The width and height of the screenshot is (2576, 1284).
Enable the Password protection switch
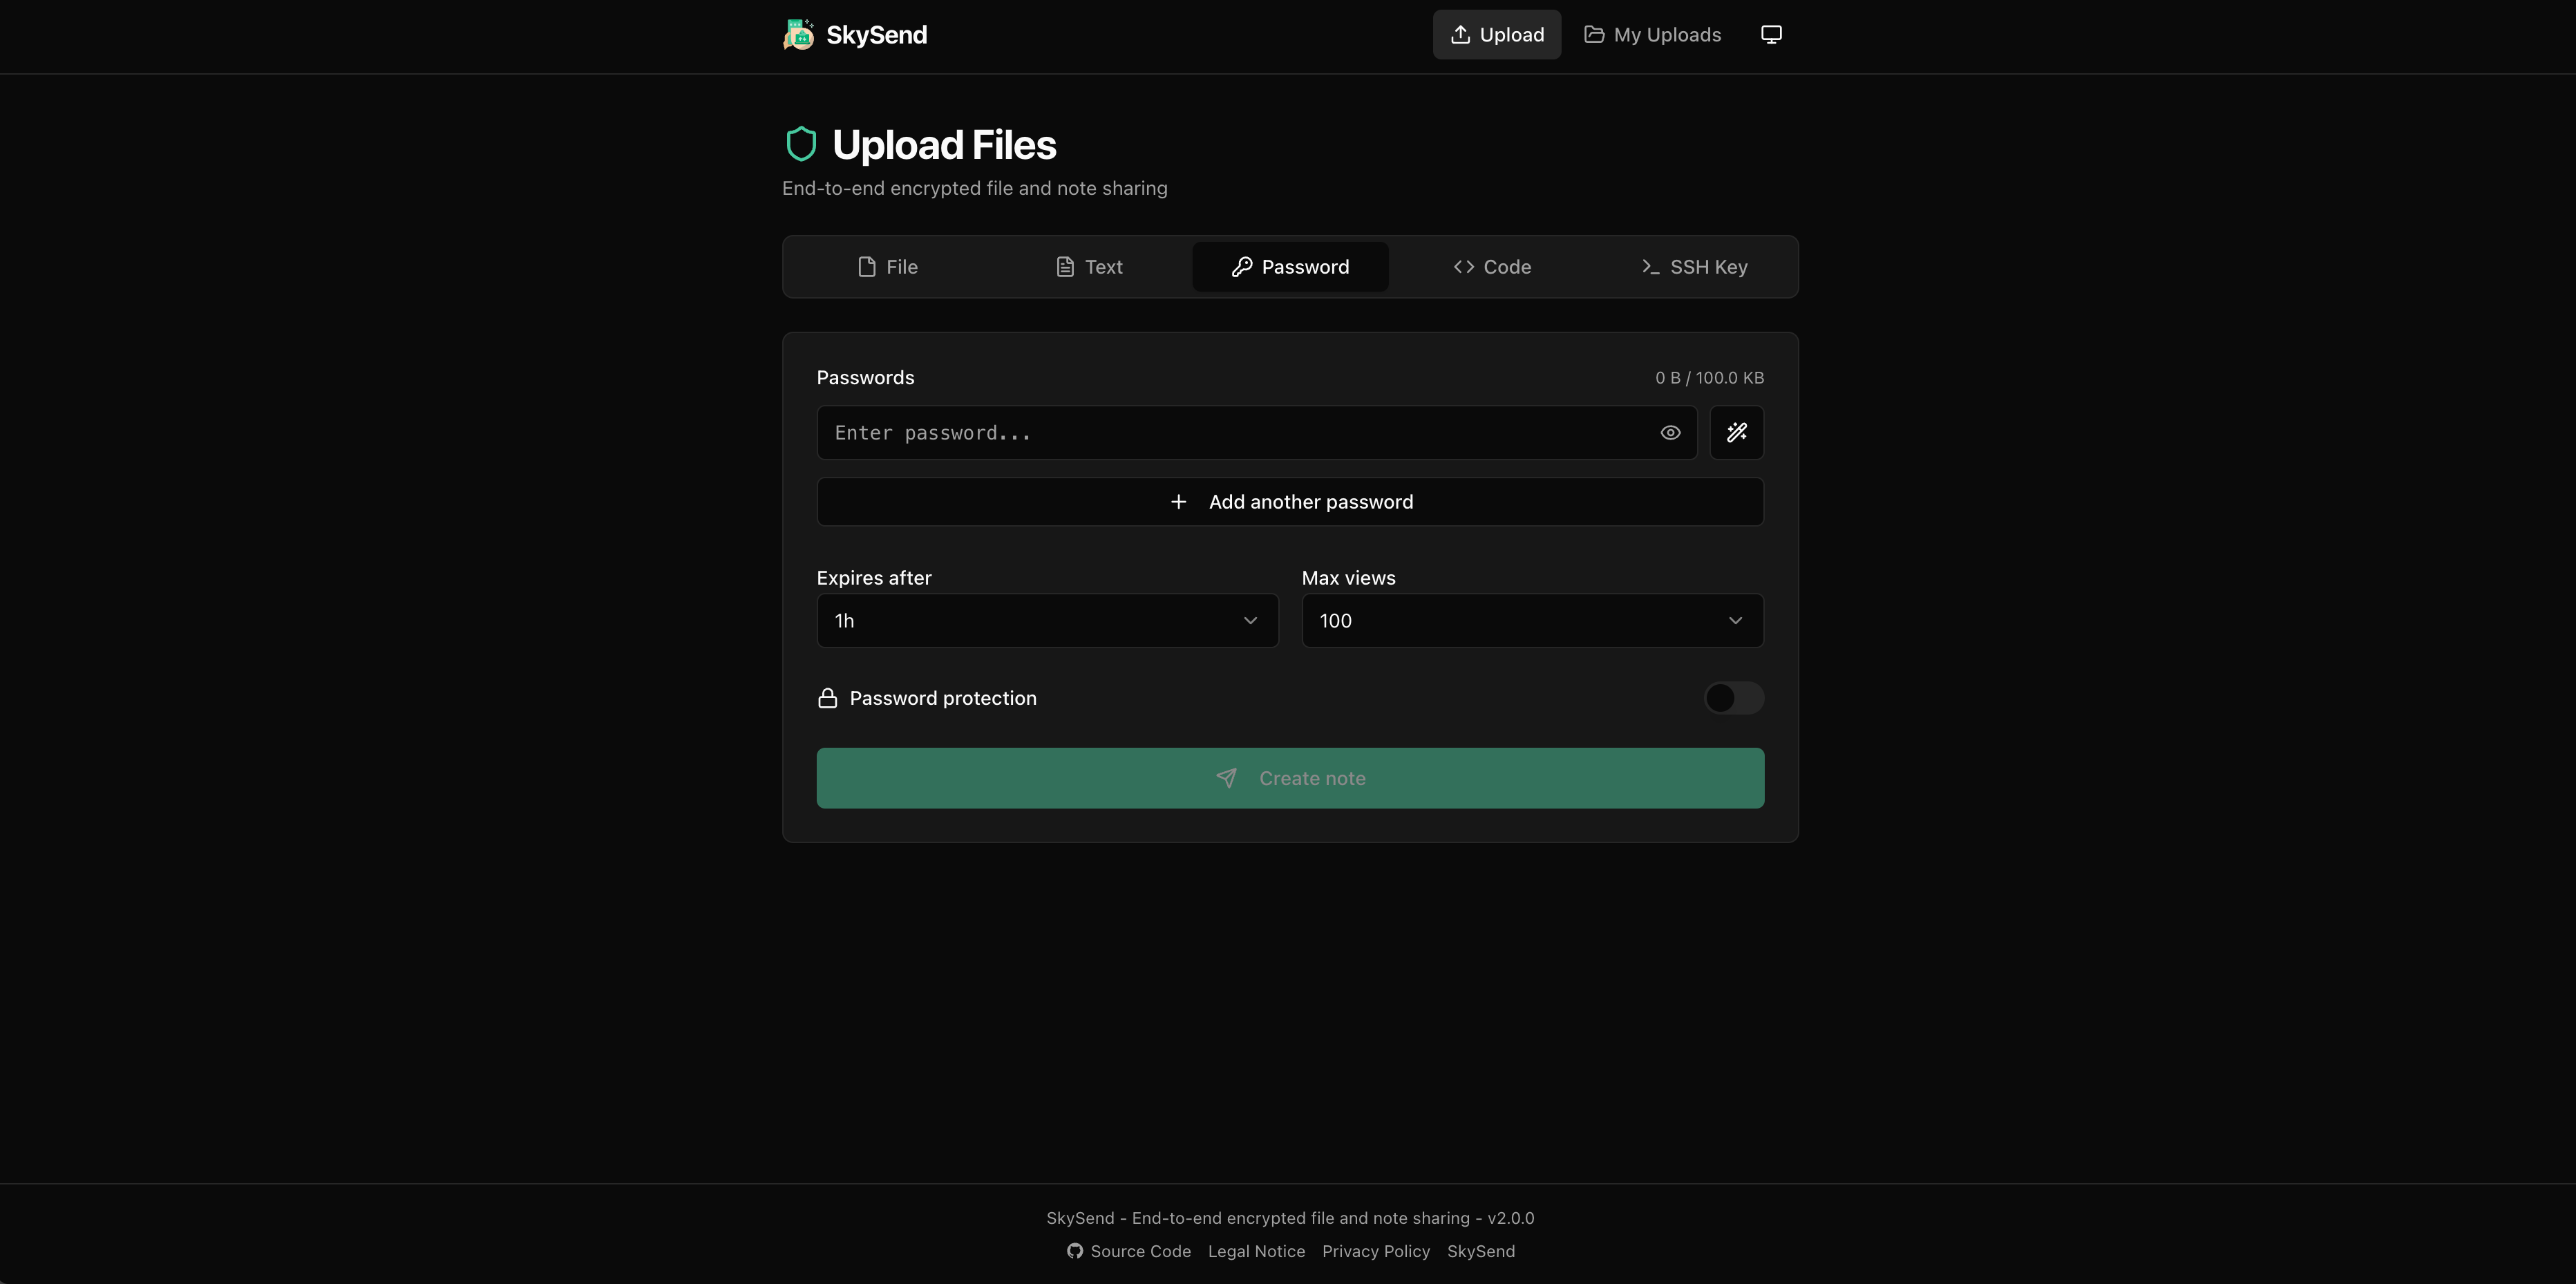(x=1733, y=698)
